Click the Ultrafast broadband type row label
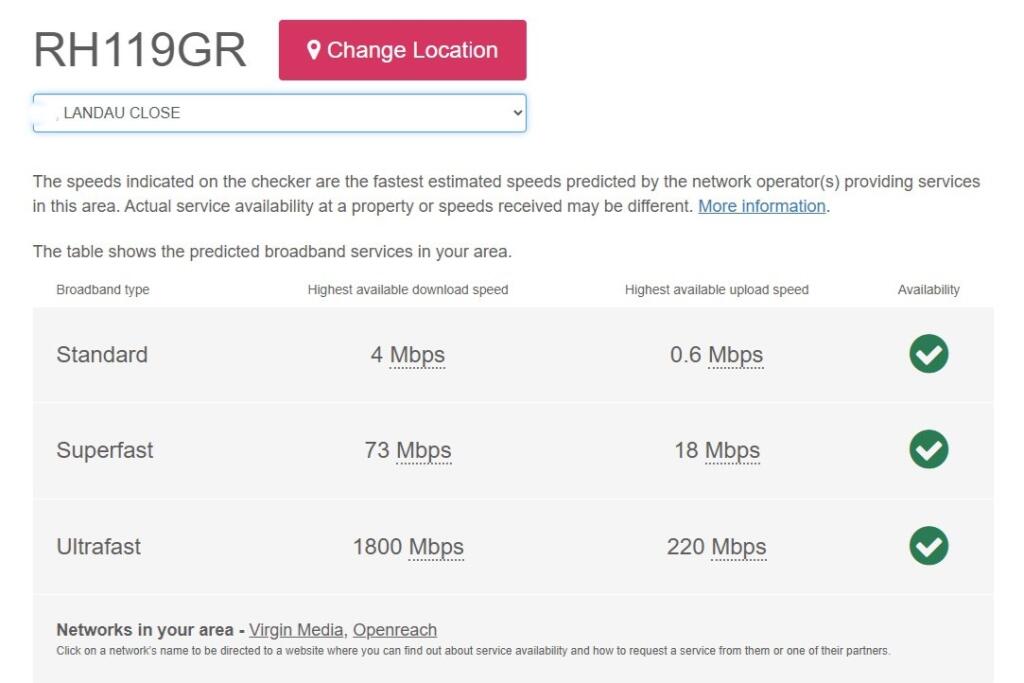The image size is (1024, 683). (99, 547)
